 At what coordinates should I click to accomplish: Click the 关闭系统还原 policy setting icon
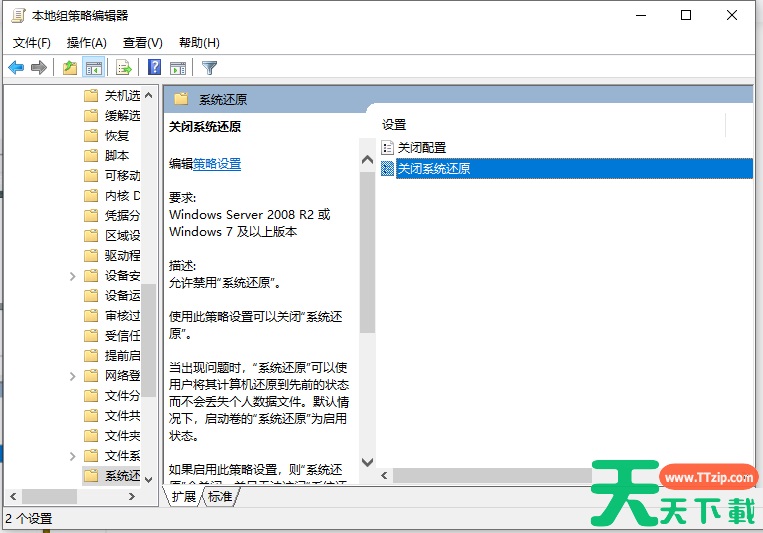387,168
